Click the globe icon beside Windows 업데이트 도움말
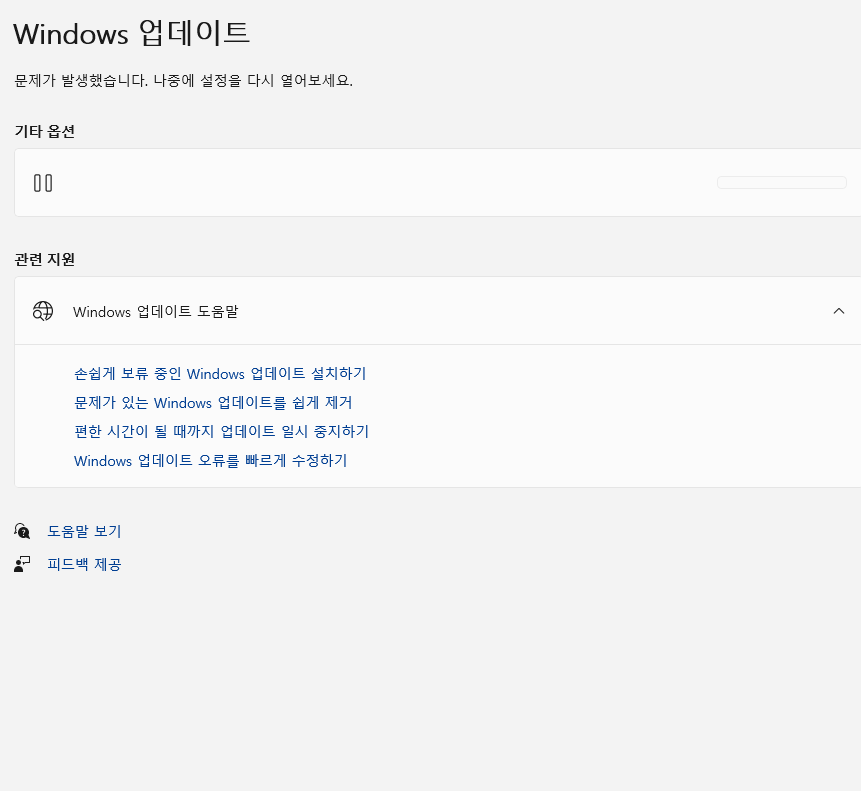This screenshot has width=861, height=791. pyautogui.click(x=43, y=311)
